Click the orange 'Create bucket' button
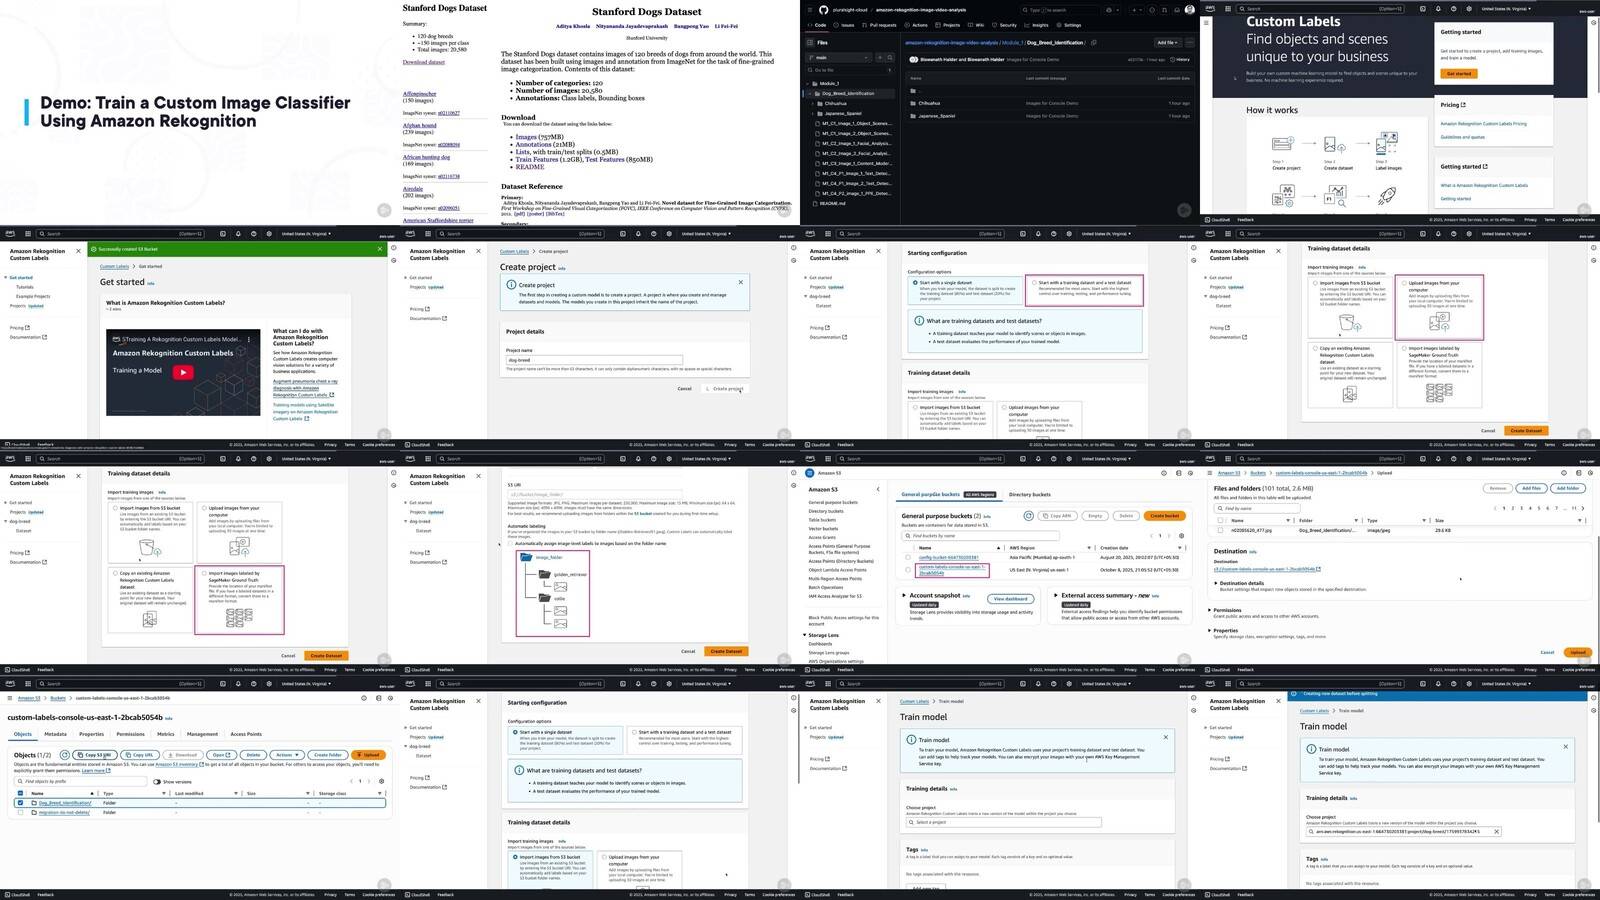Screen dimensions: 1600x900 coord(1164,516)
